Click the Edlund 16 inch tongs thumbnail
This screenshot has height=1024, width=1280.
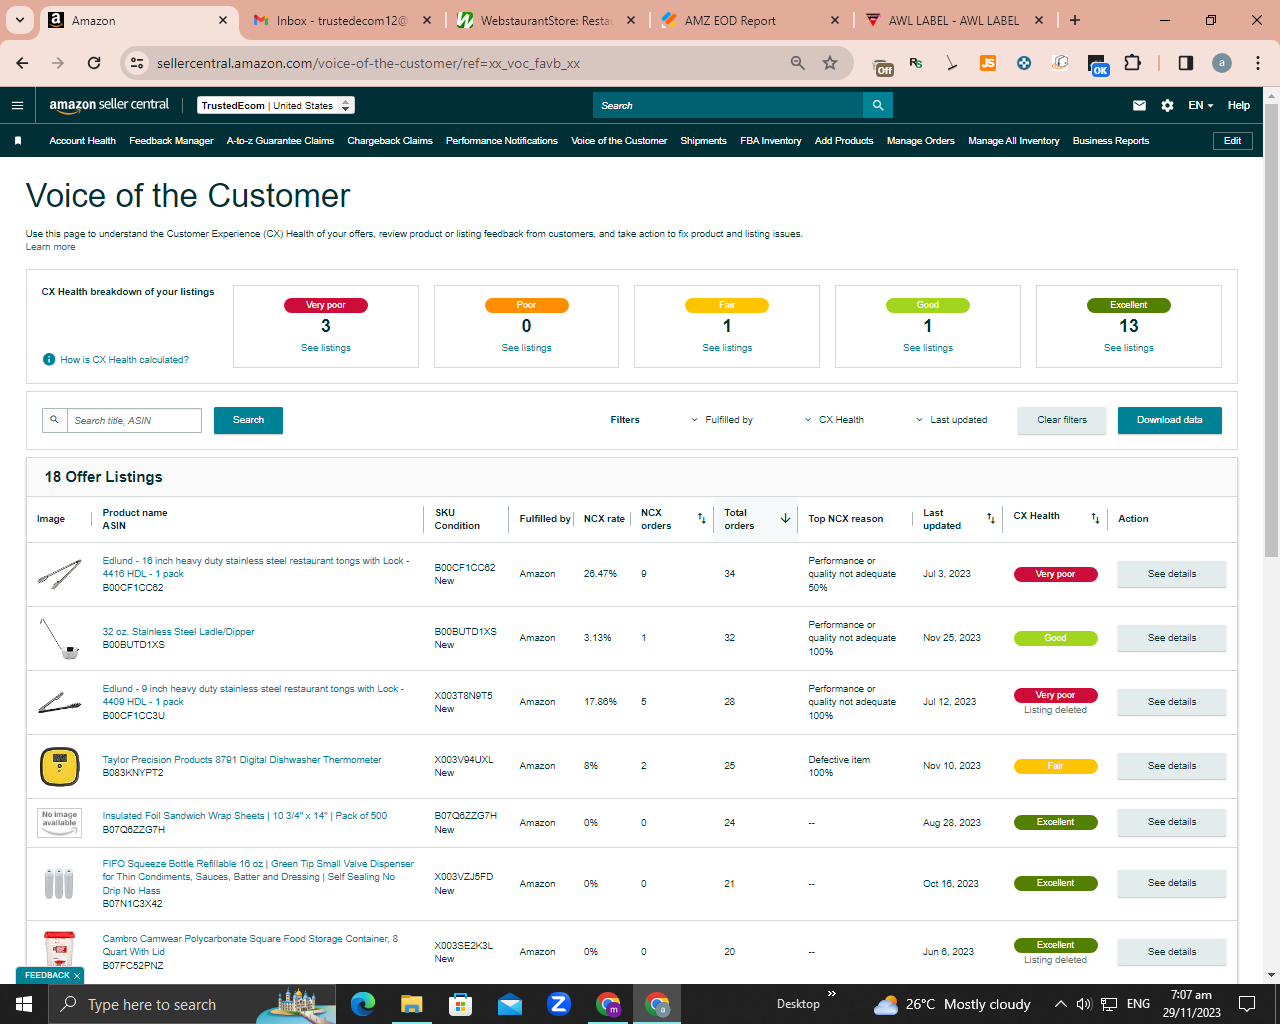pyautogui.click(x=60, y=574)
